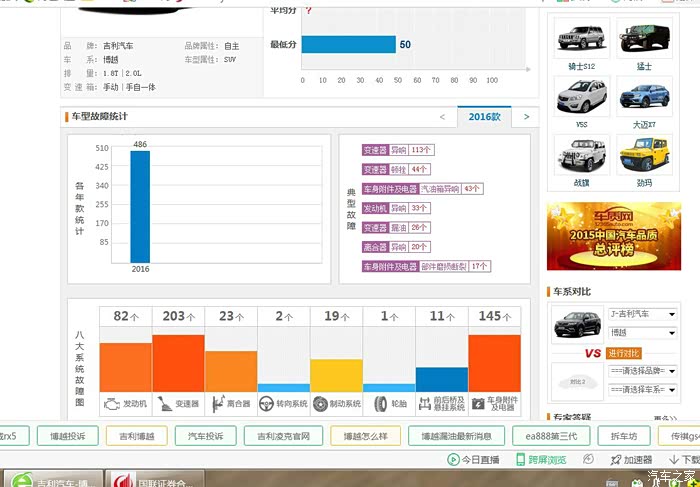Click the 博越 comparison car thumbnail

tap(578, 325)
